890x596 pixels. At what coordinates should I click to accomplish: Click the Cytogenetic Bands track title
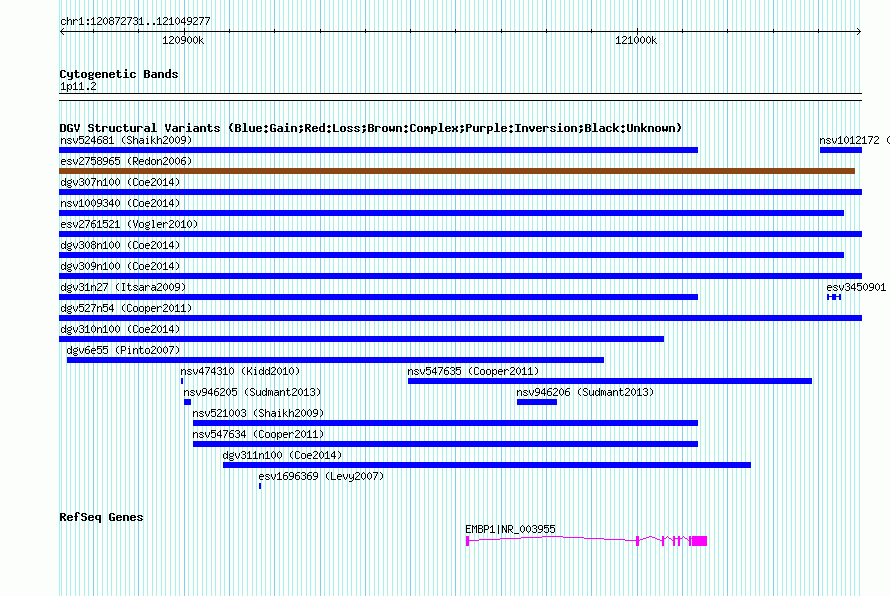119,74
